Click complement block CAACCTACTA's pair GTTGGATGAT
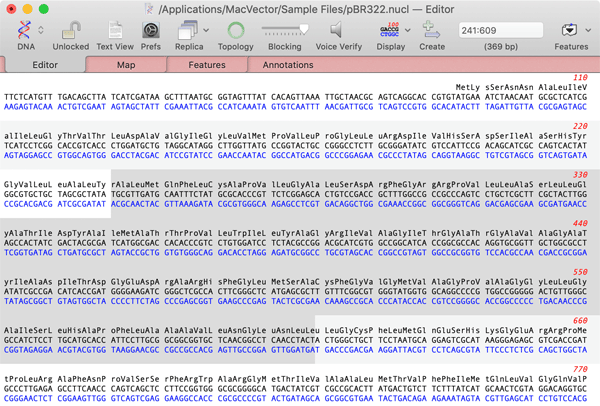Image resolution: width=600 pixels, height=406 pixels. point(295,350)
